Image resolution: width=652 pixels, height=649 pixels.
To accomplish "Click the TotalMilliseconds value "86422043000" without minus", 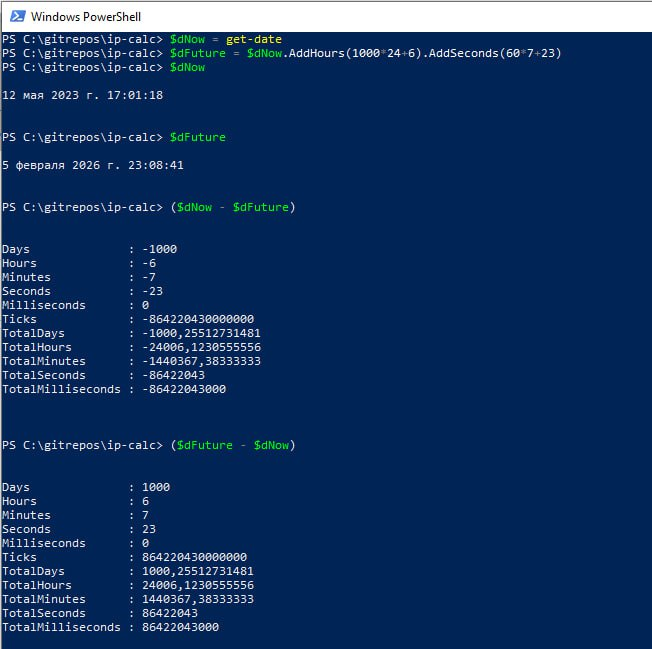I will [x=180, y=627].
